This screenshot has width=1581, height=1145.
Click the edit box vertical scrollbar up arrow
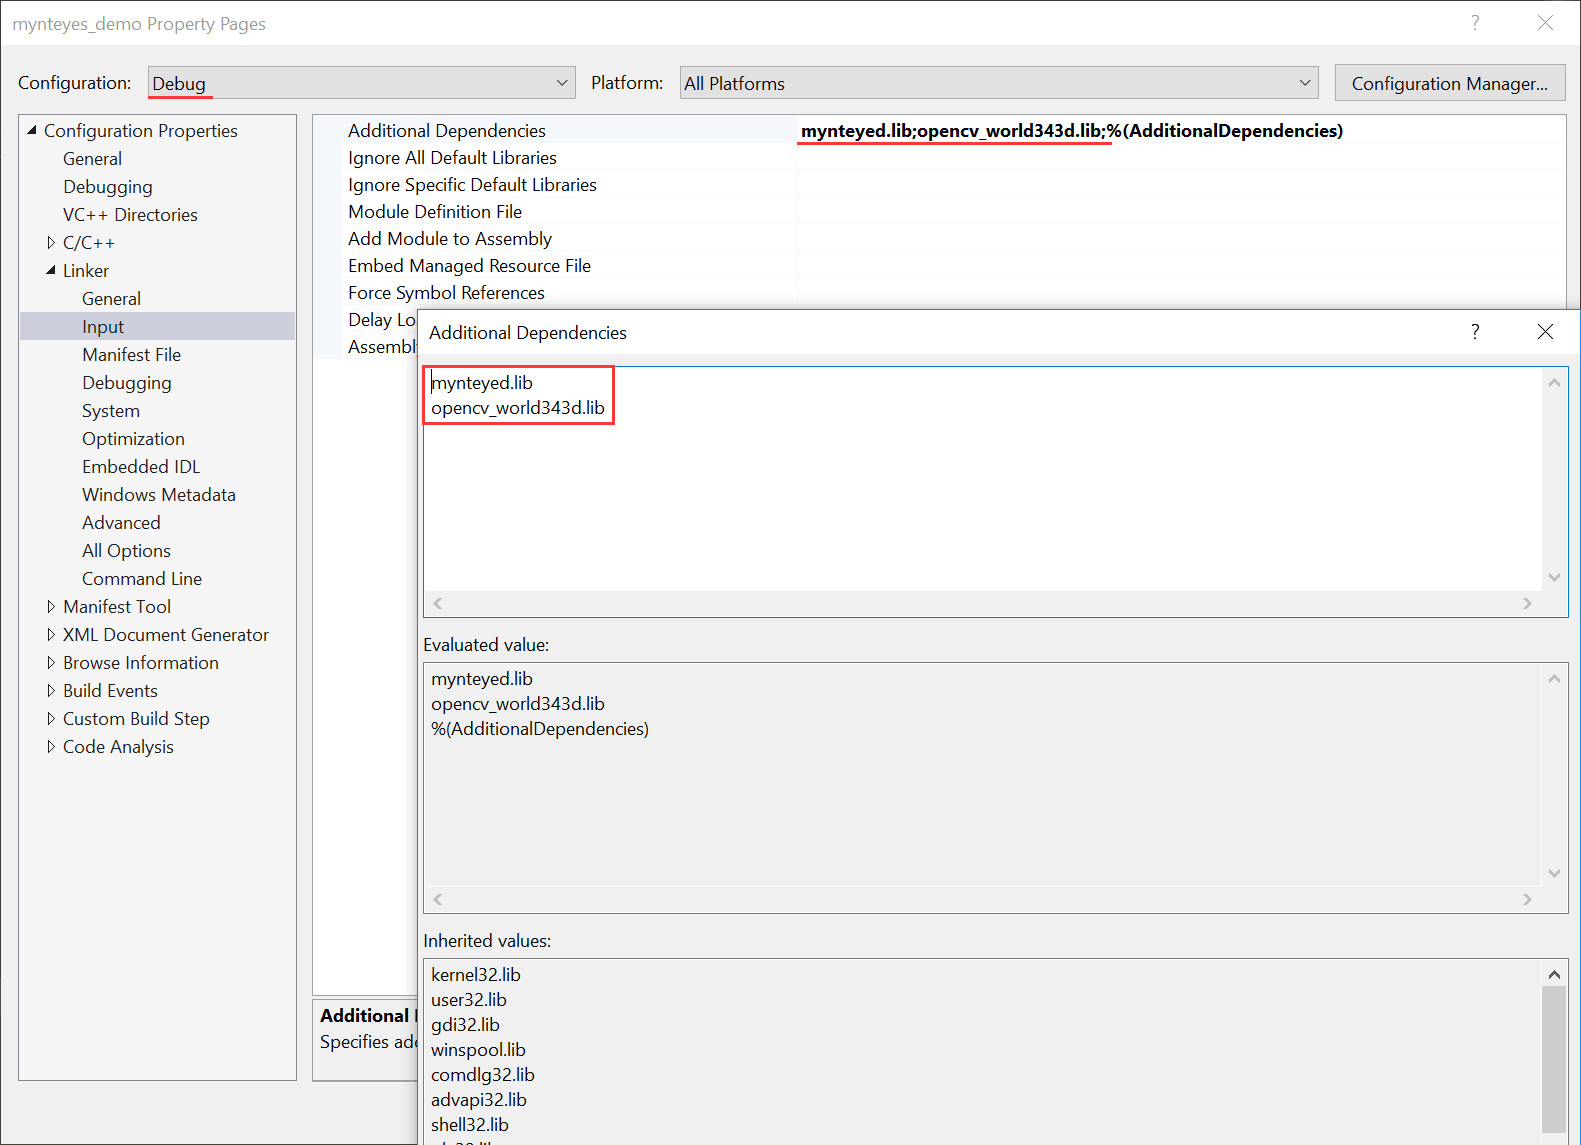click(1554, 383)
